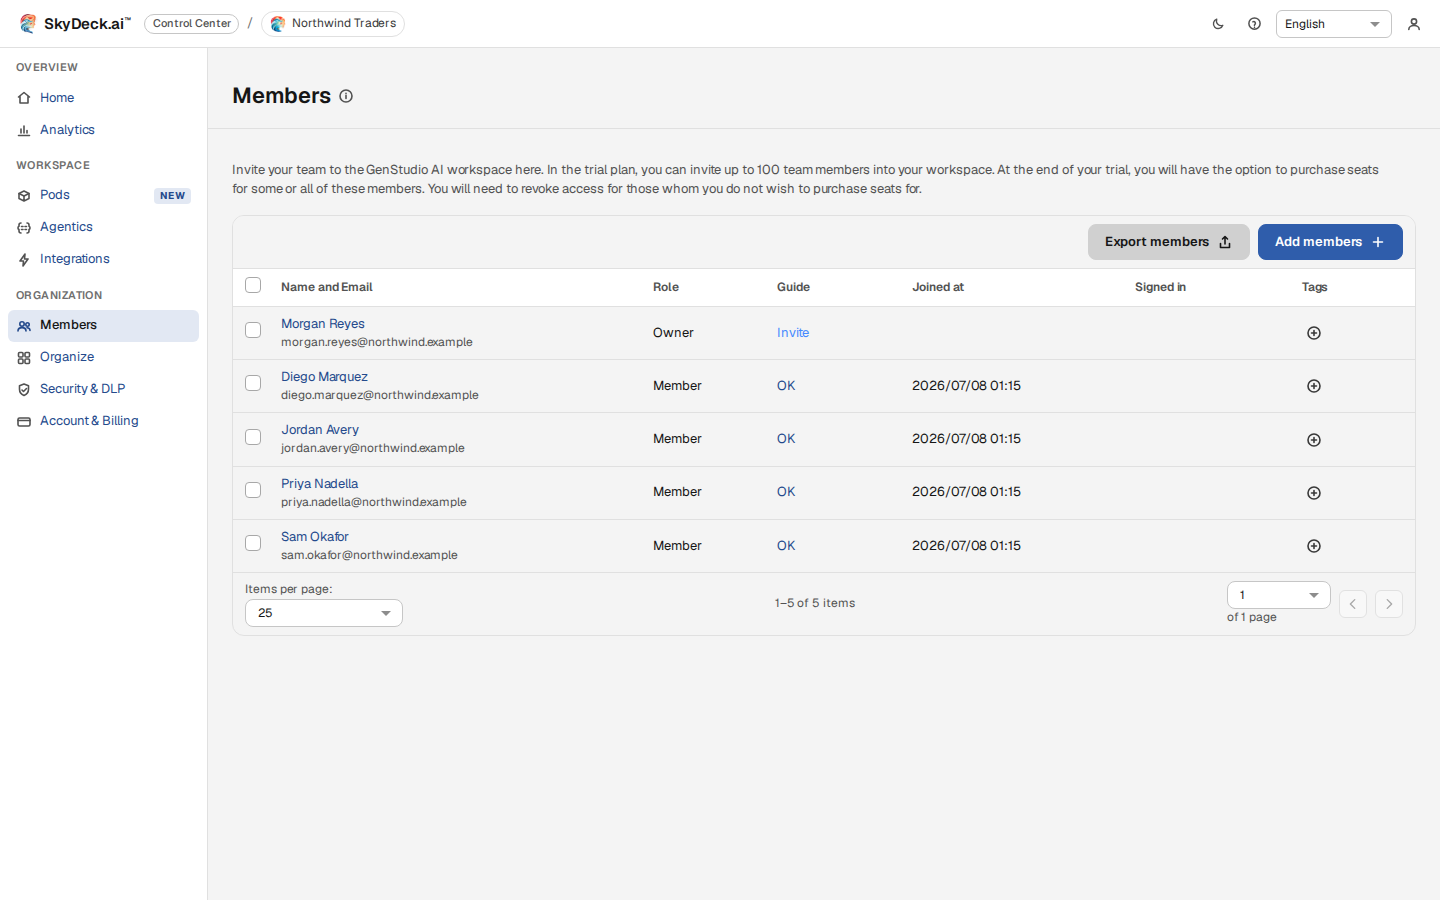Click the "1–5 of 5 items" text
The width and height of the screenshot is (1440, 900).
[815, 603]
